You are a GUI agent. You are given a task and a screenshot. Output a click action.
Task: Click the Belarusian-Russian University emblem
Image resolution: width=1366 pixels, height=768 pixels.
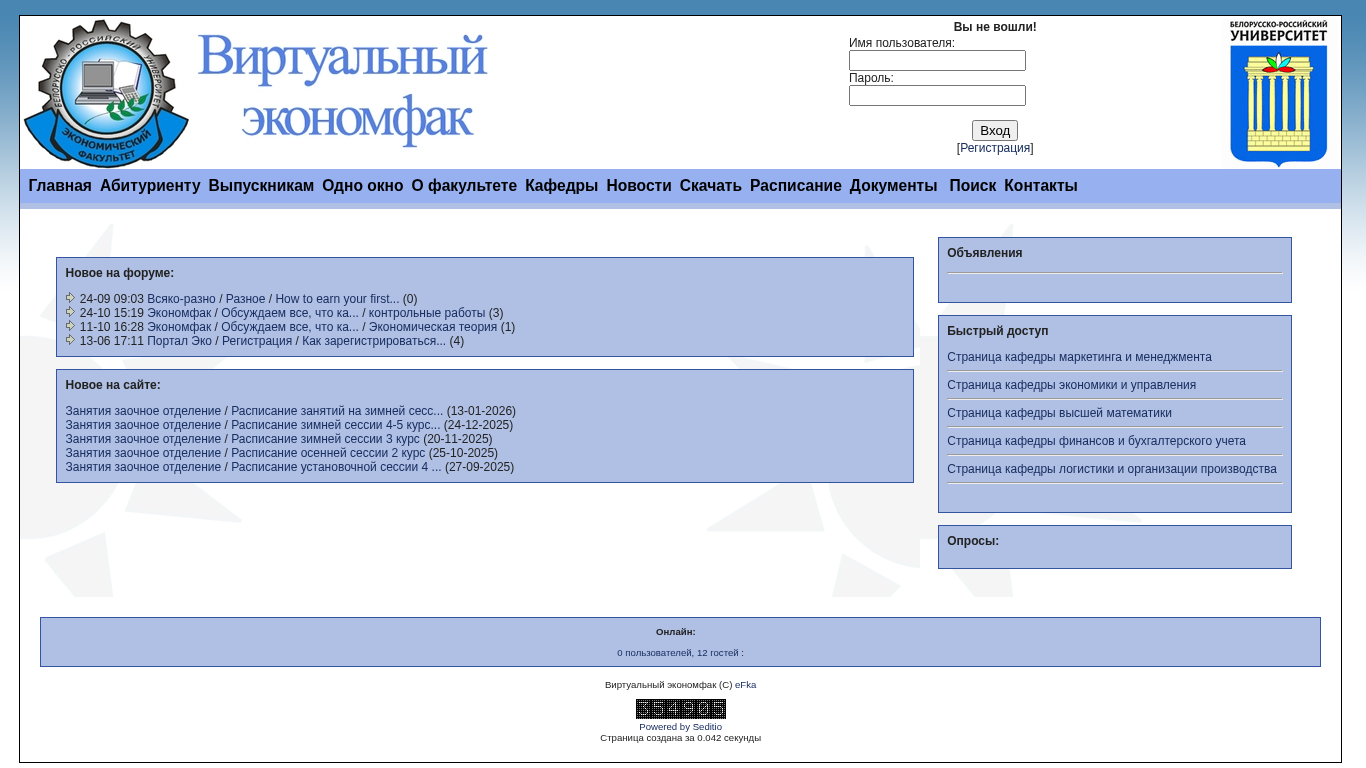[x=1278, y=93]
